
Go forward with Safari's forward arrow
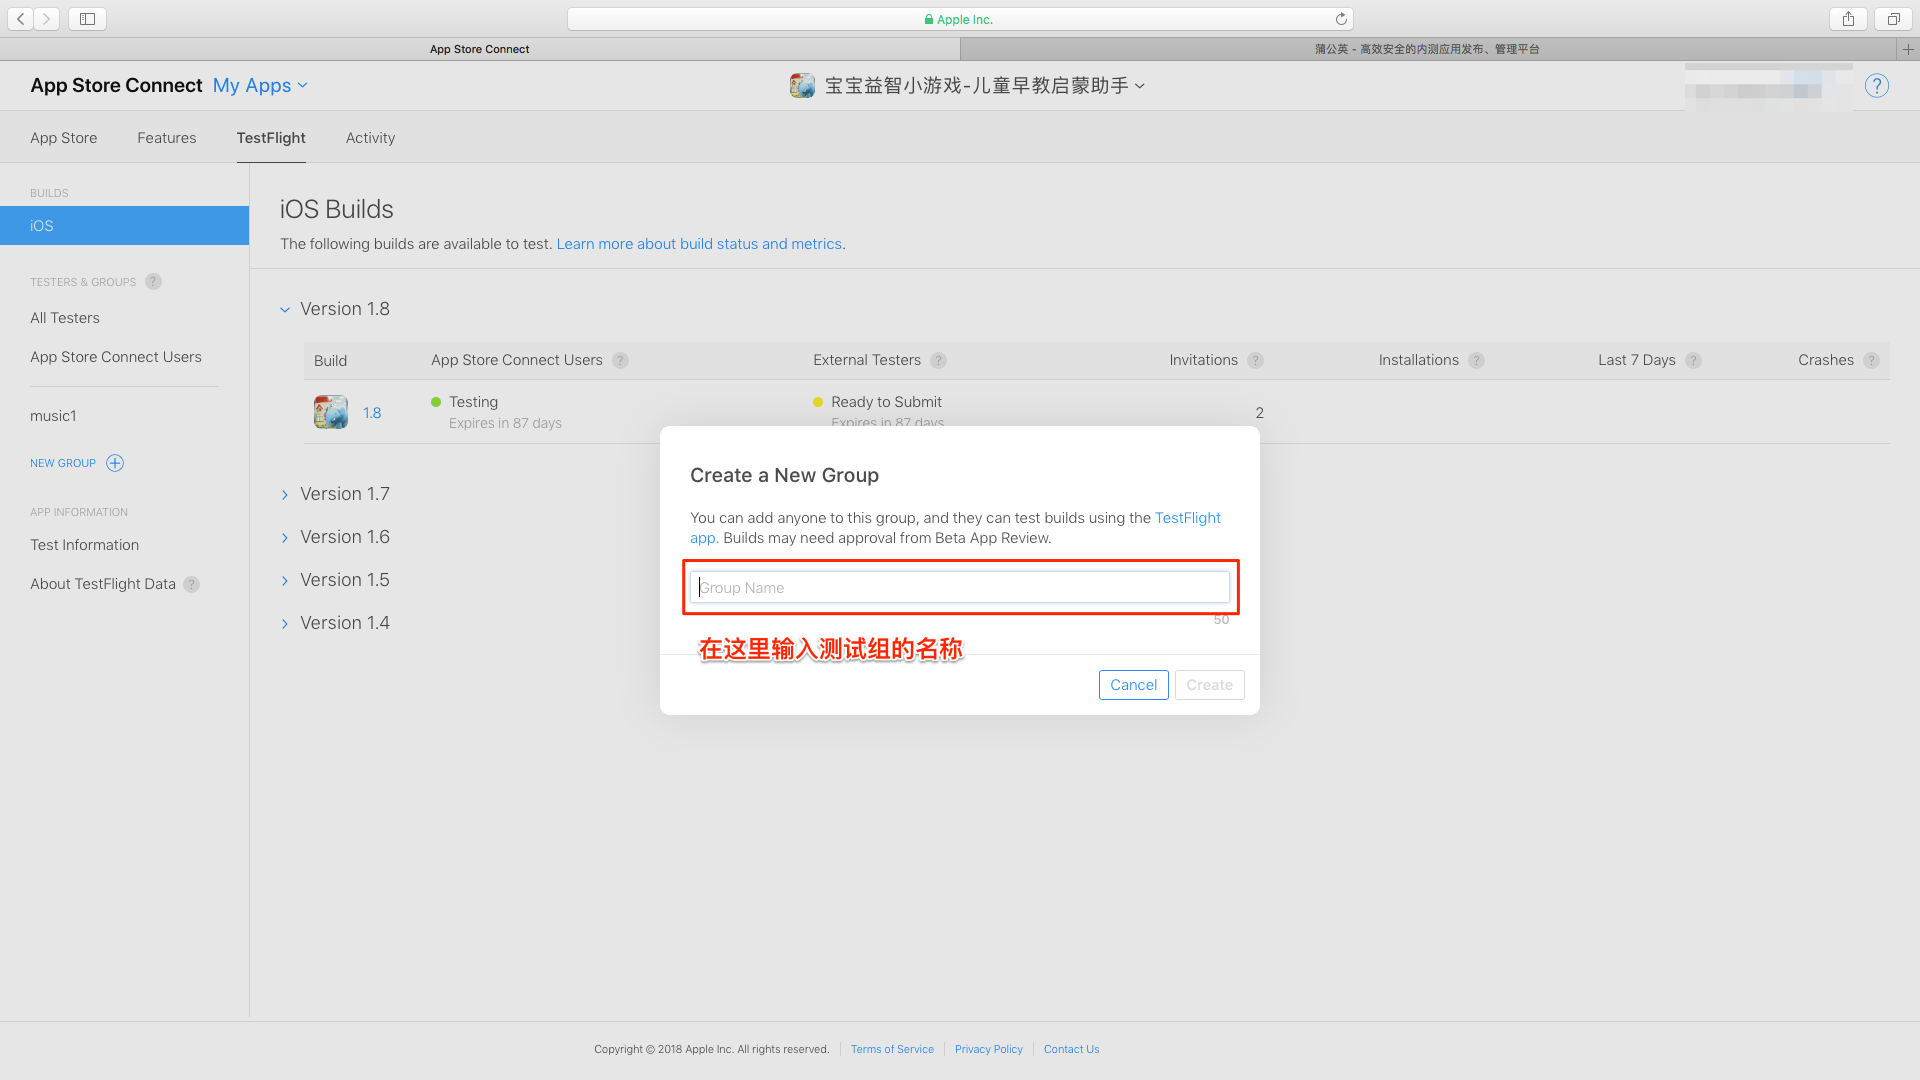pyautogui.click(x=46, y=19)
